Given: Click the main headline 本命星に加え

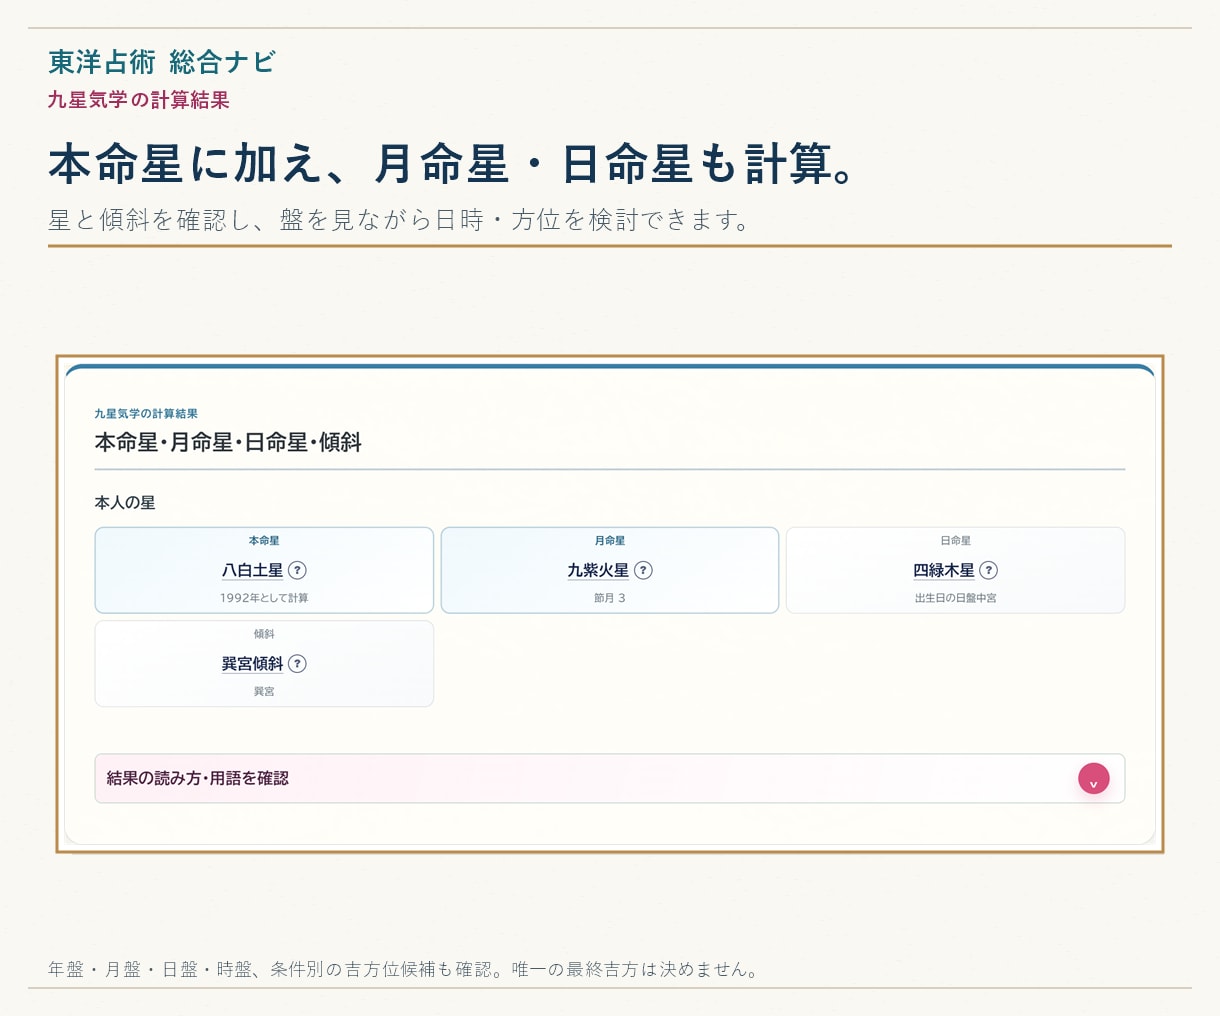Looking at the screenshot, I should [453, 164].
